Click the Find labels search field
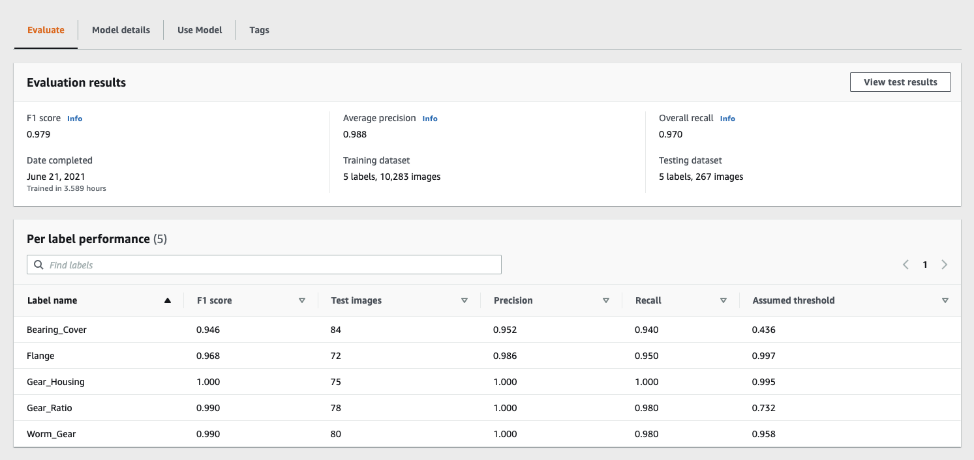This screenshot has width=974, height=460. (270, 265)
